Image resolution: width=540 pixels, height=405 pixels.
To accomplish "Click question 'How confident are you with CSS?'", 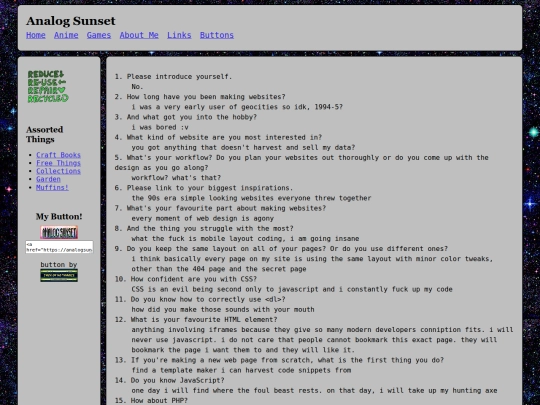I will 194,279.
